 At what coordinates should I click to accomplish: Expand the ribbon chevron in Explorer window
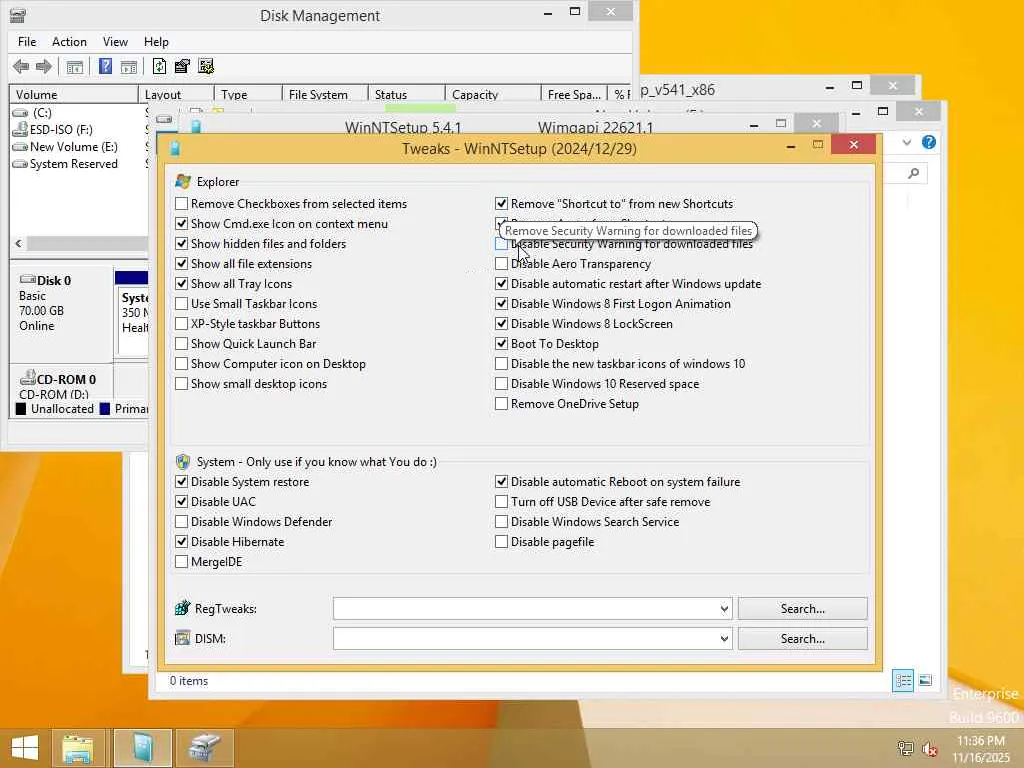[x=906, y=142]
